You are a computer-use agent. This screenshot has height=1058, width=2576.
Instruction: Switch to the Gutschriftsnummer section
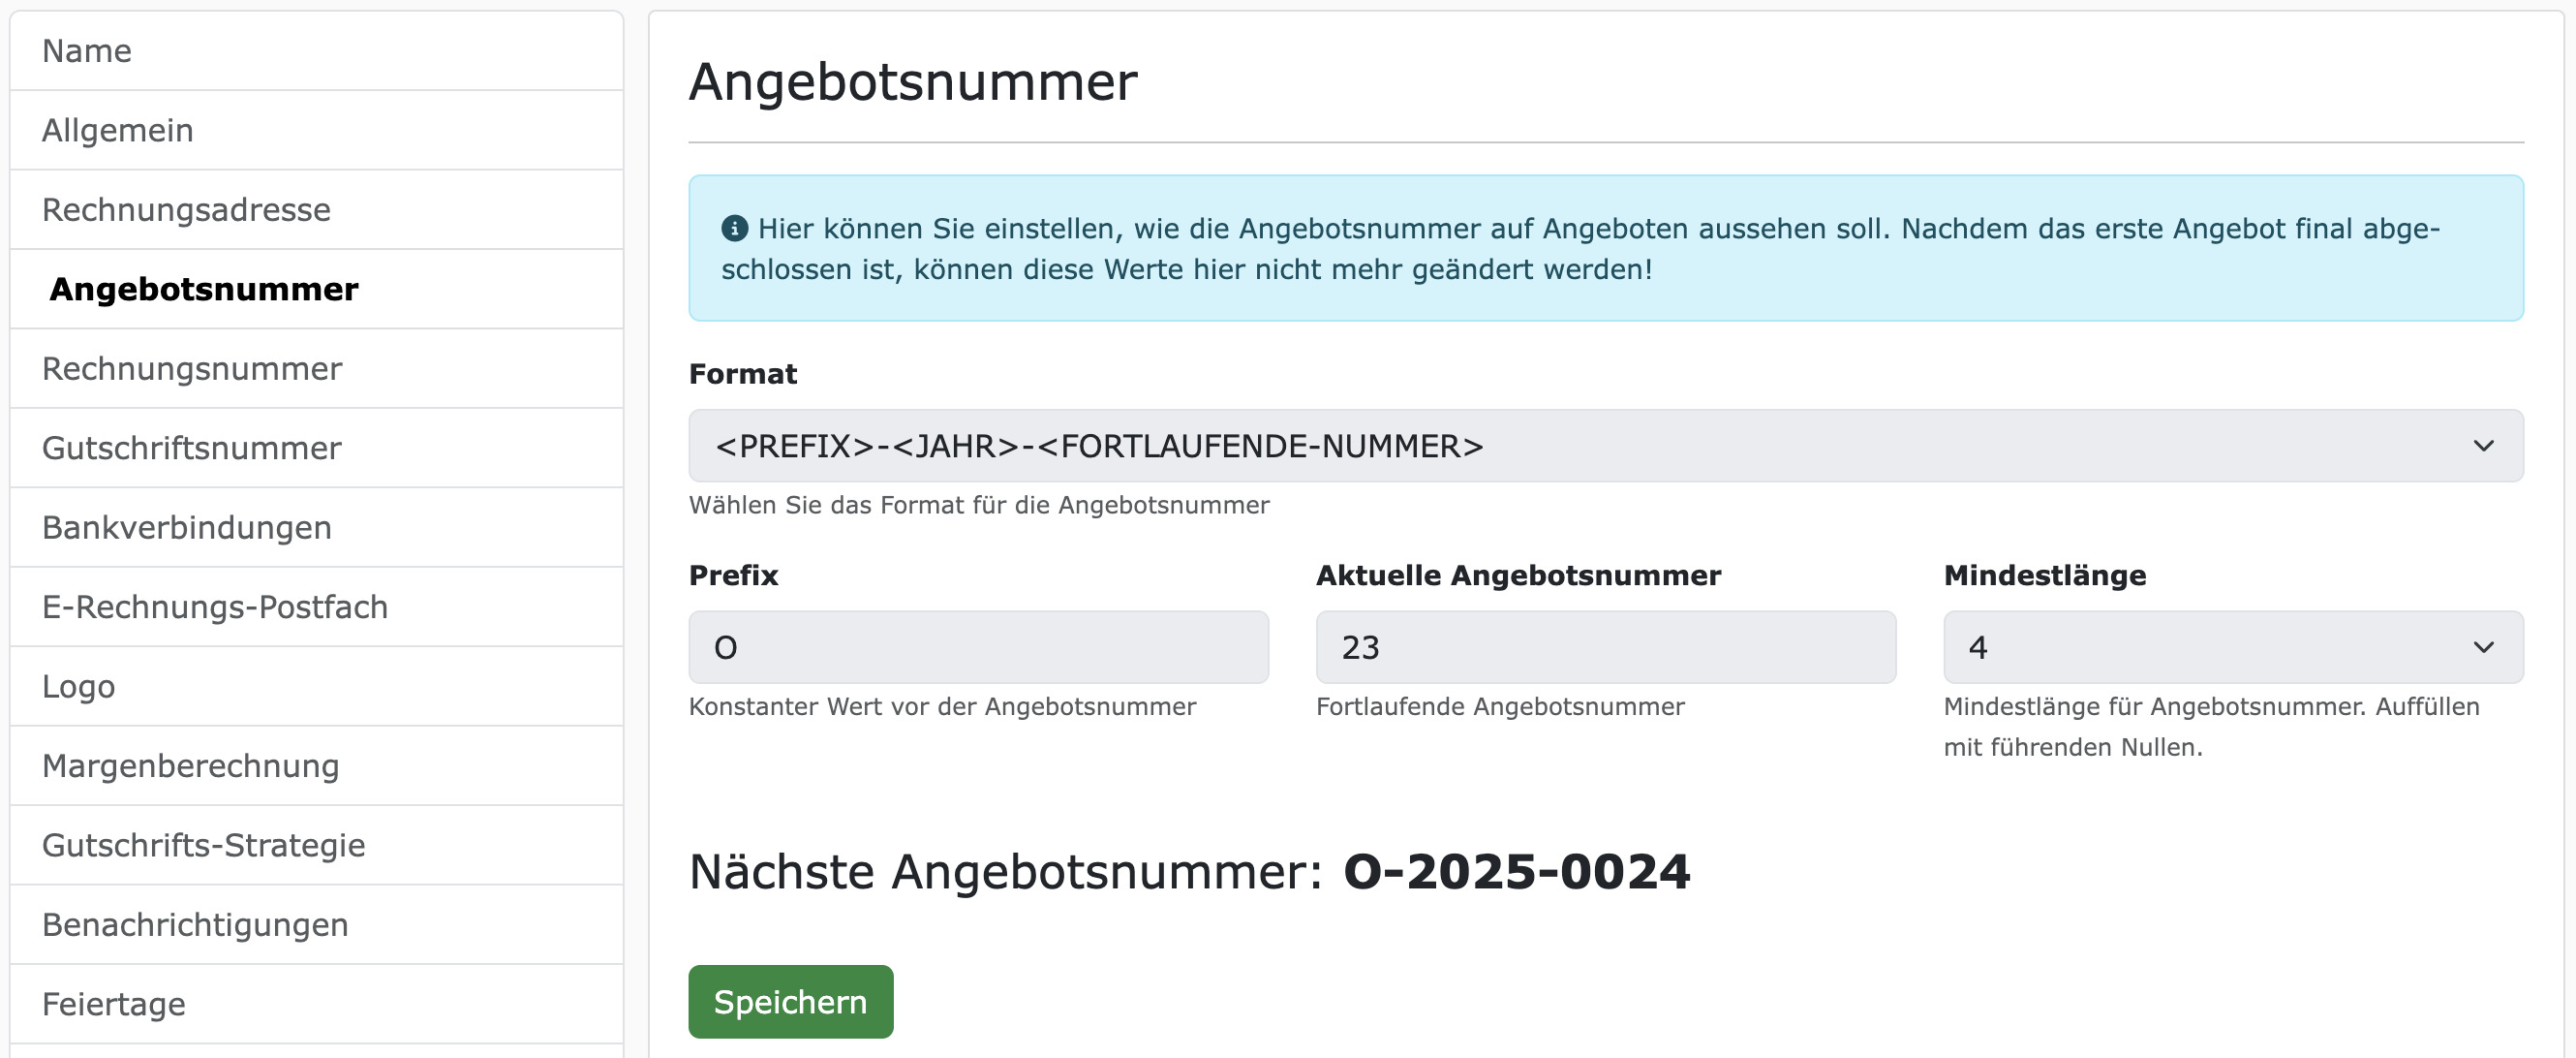click(190, 448)
